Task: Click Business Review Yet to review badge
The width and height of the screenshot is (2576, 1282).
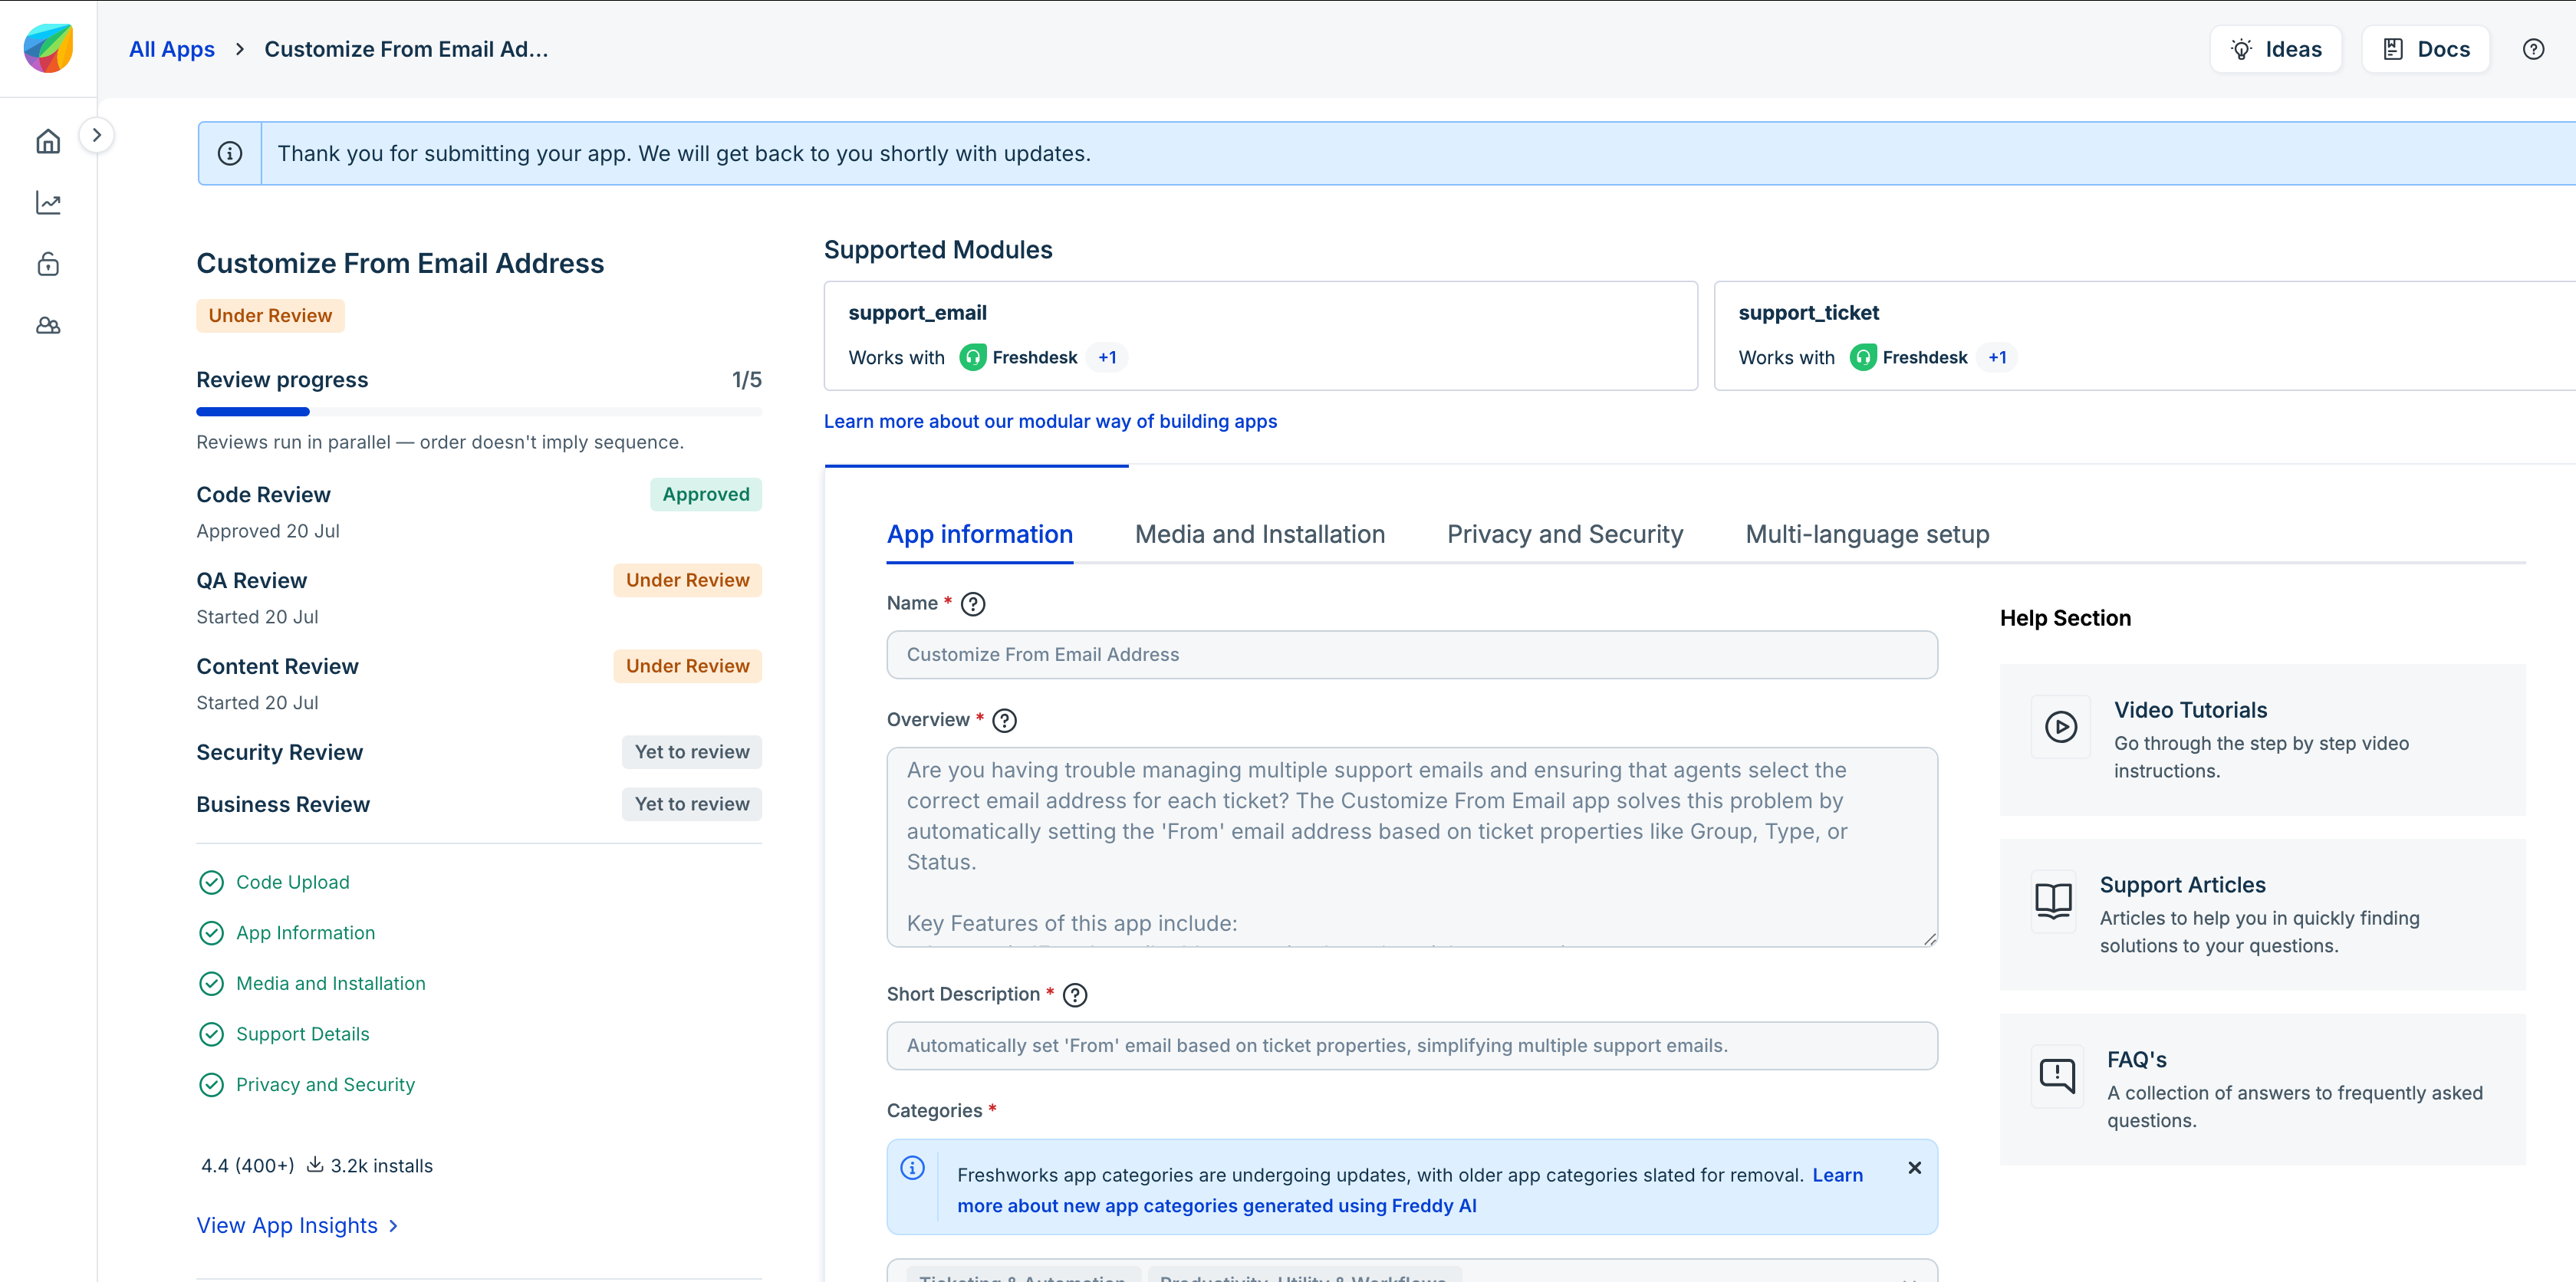Action: (x=692, y=804)
